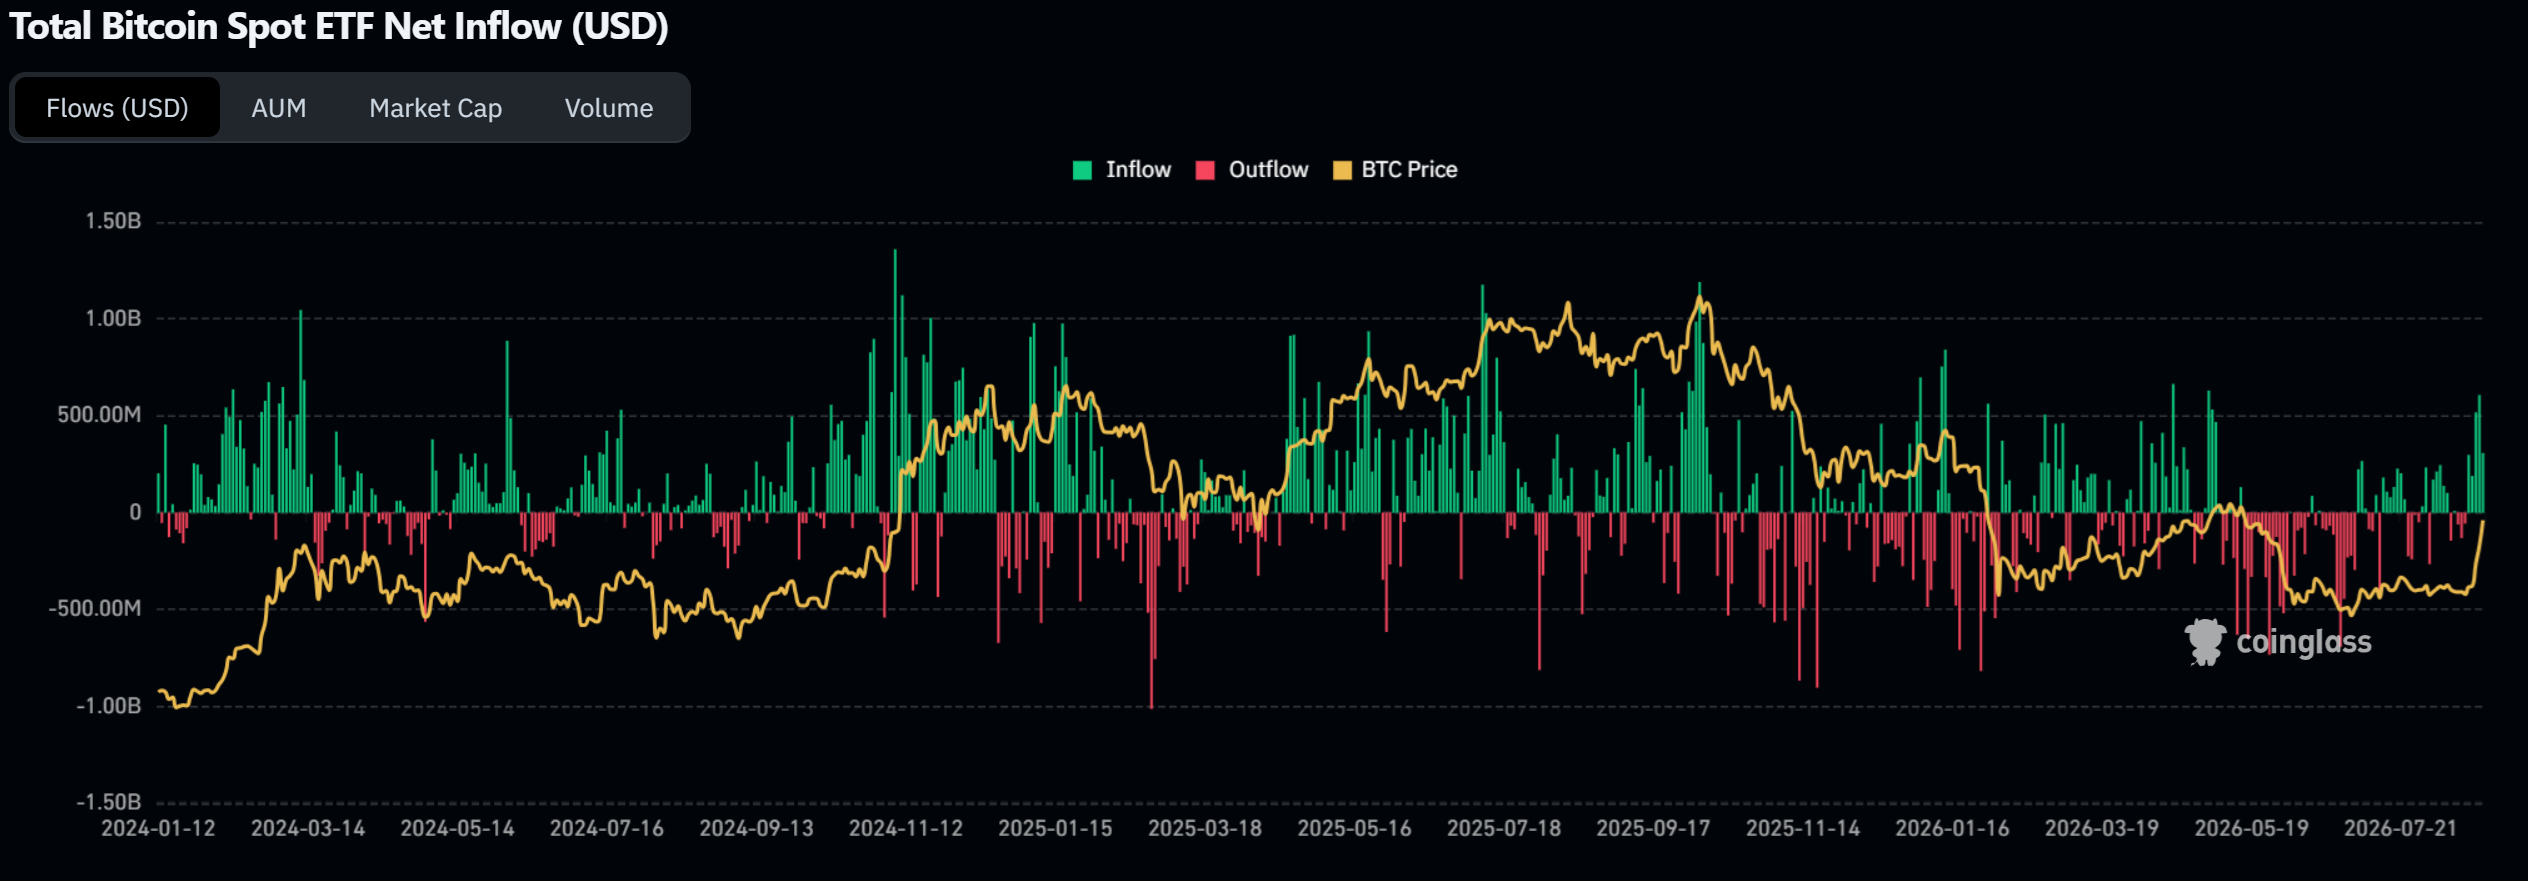Click the 2025-11-14 date label

click(x=1803, y=829)
